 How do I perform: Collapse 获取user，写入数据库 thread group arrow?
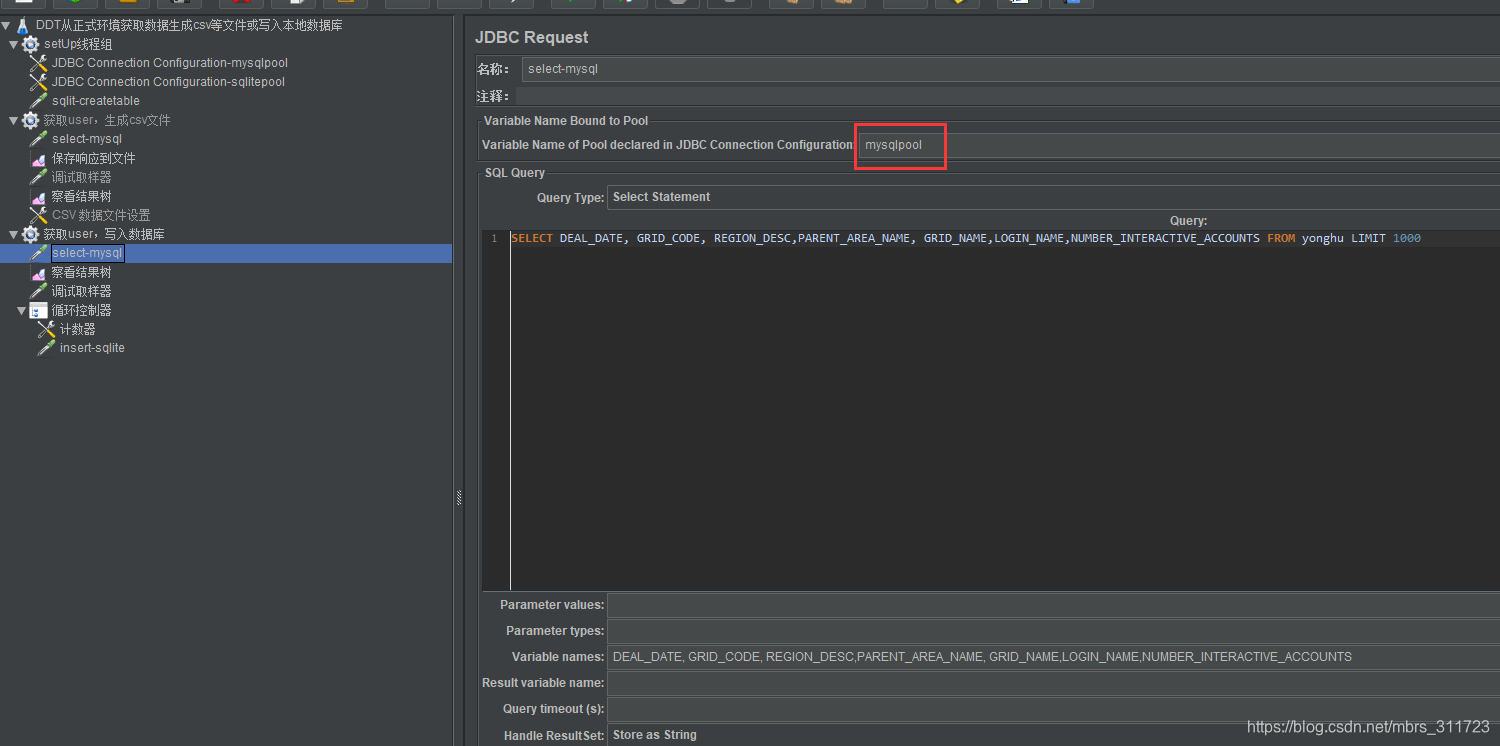(x=14, y=234)
